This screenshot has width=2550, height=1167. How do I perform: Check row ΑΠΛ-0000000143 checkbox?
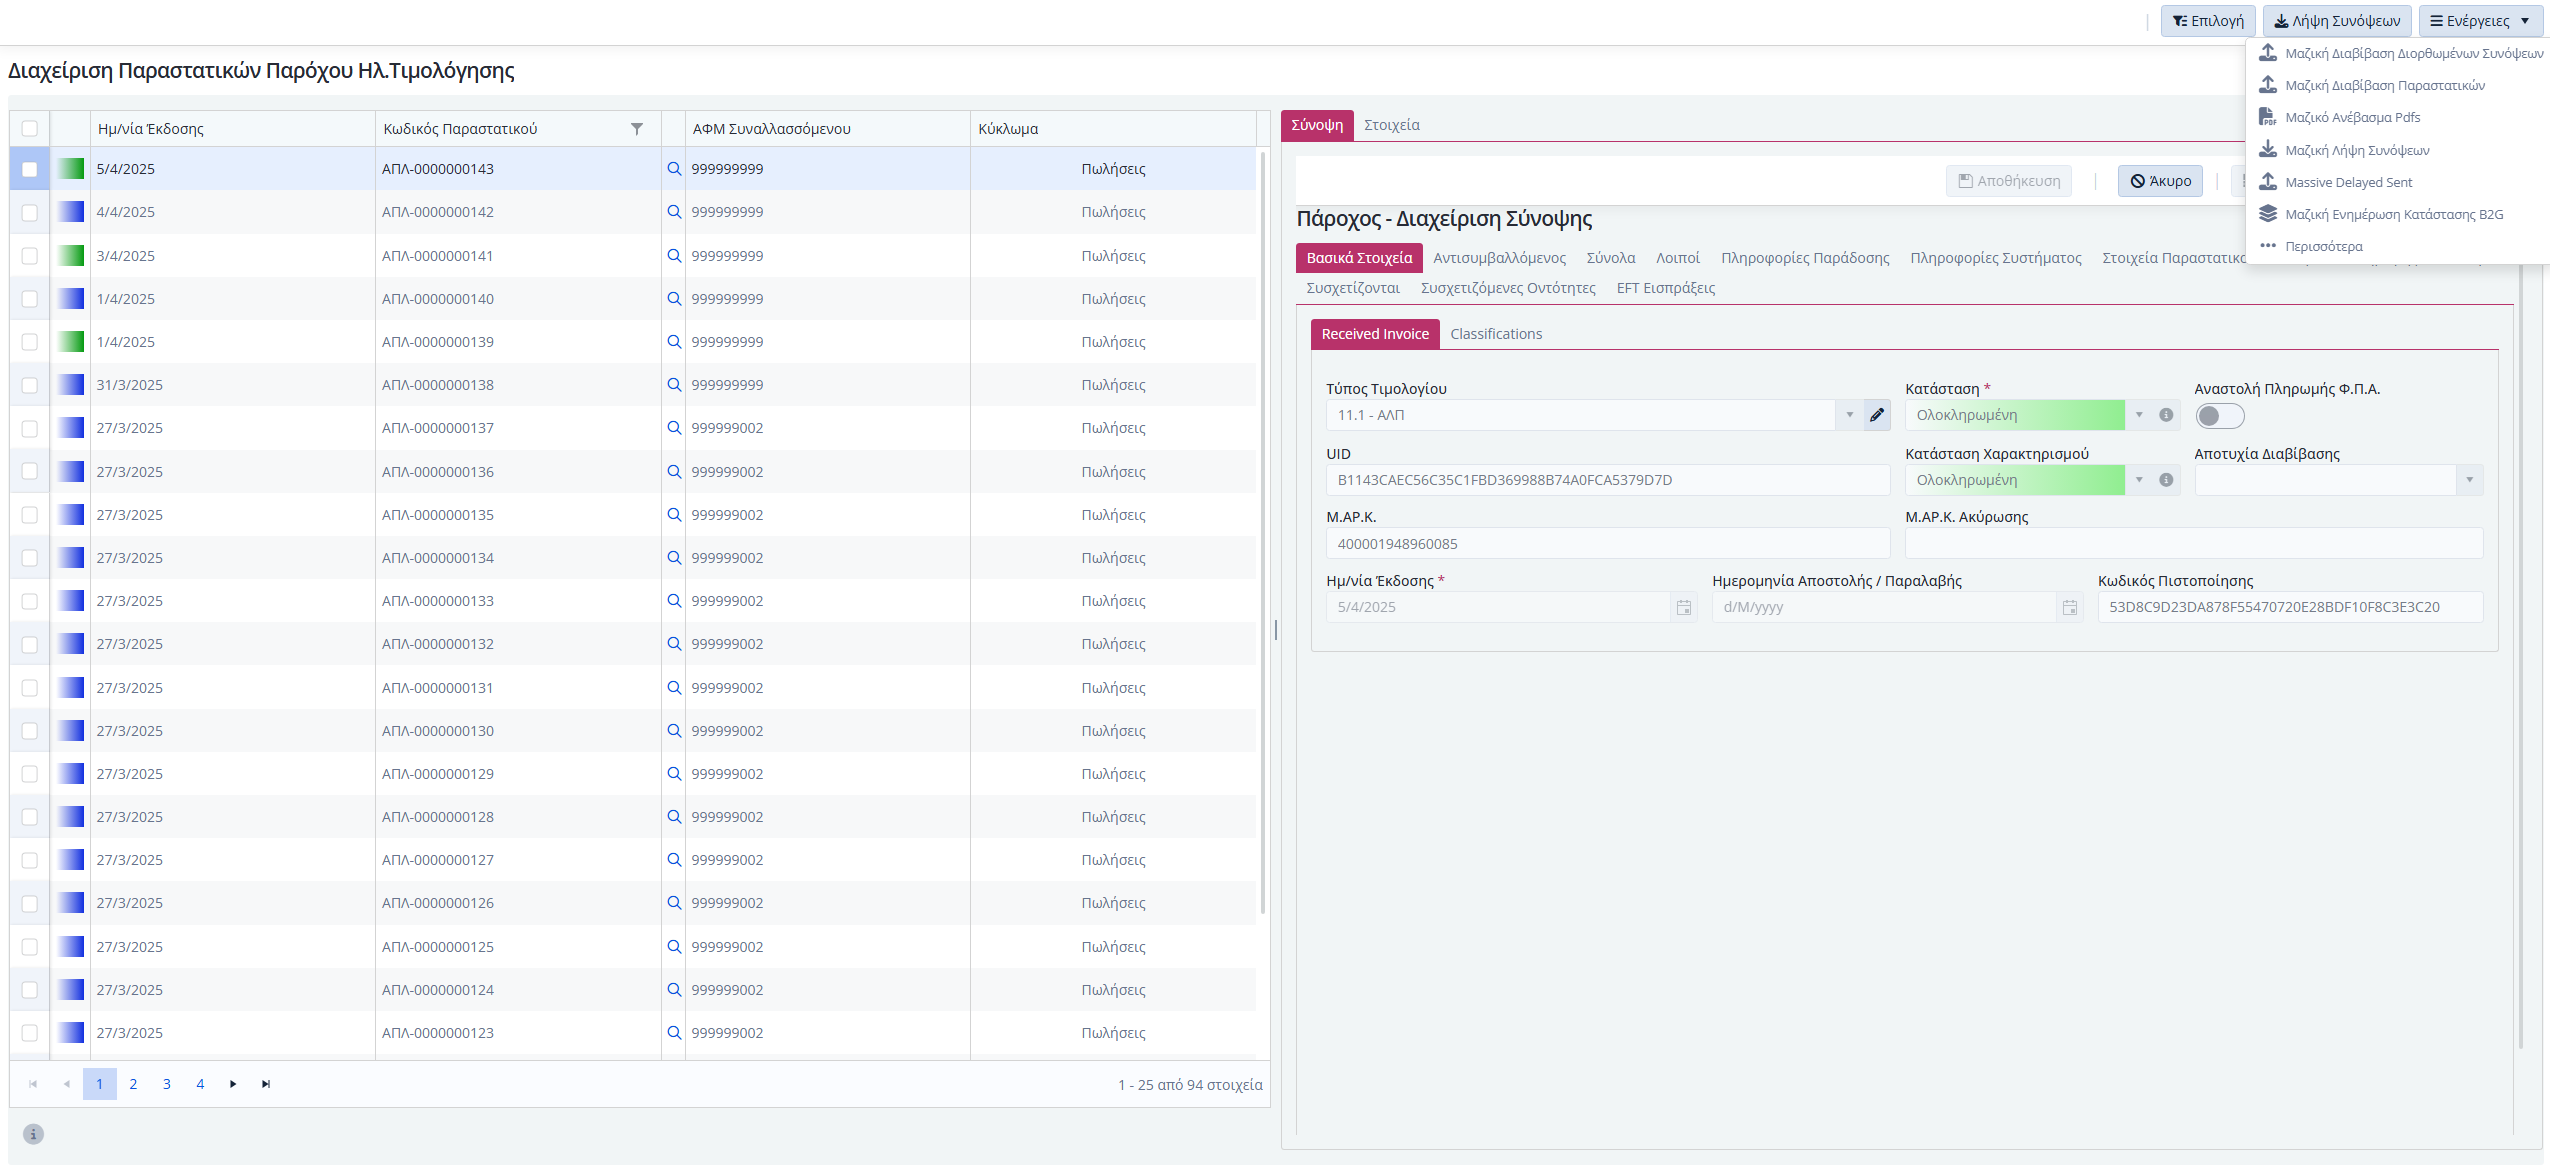point(30,169)
